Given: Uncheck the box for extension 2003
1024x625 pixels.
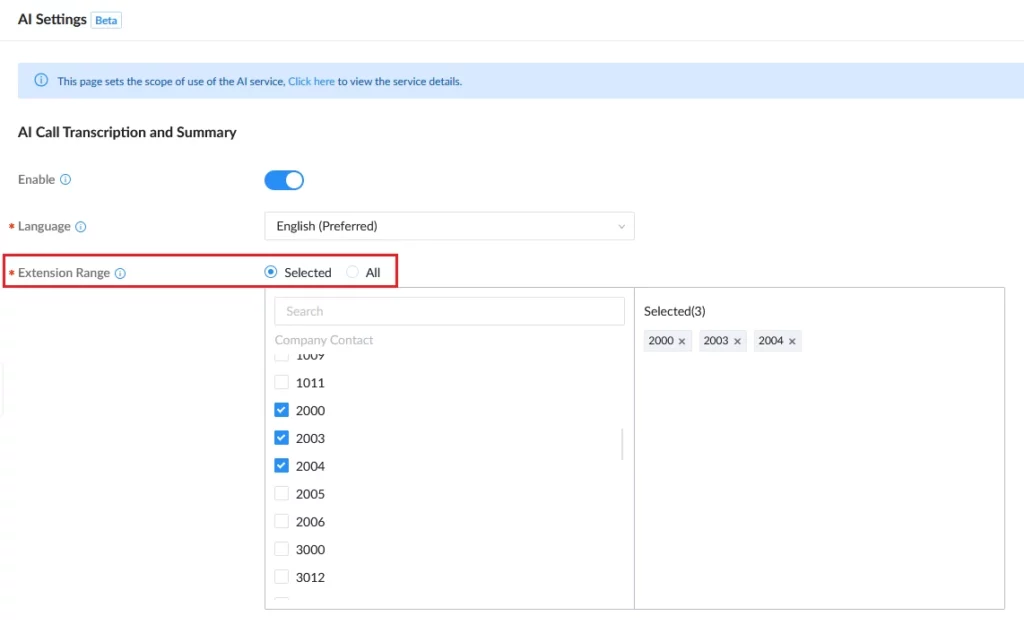Looking at the screenshot, I should pyautogui.click(x=281, y=438).
